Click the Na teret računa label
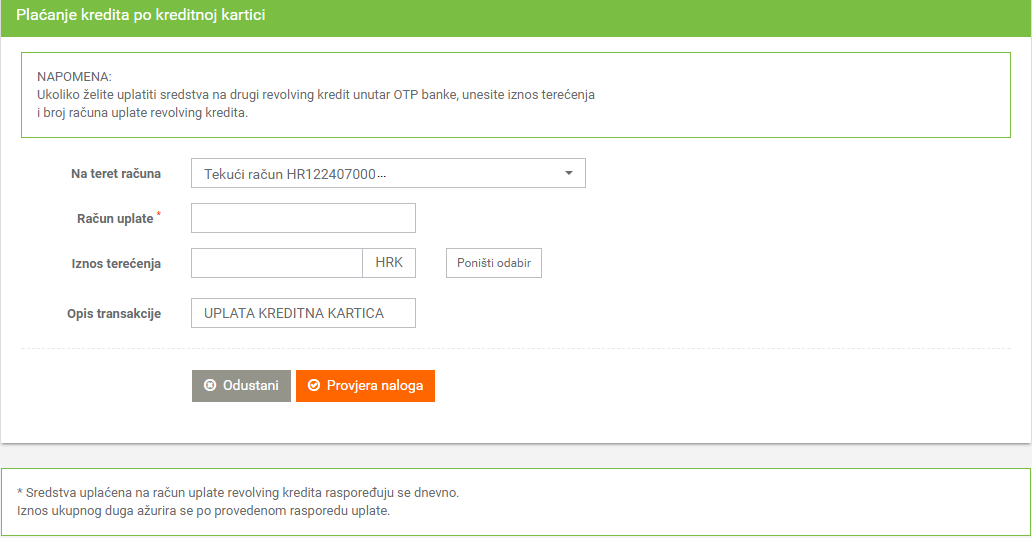1032x541 pixels. (x=116, y=174)
